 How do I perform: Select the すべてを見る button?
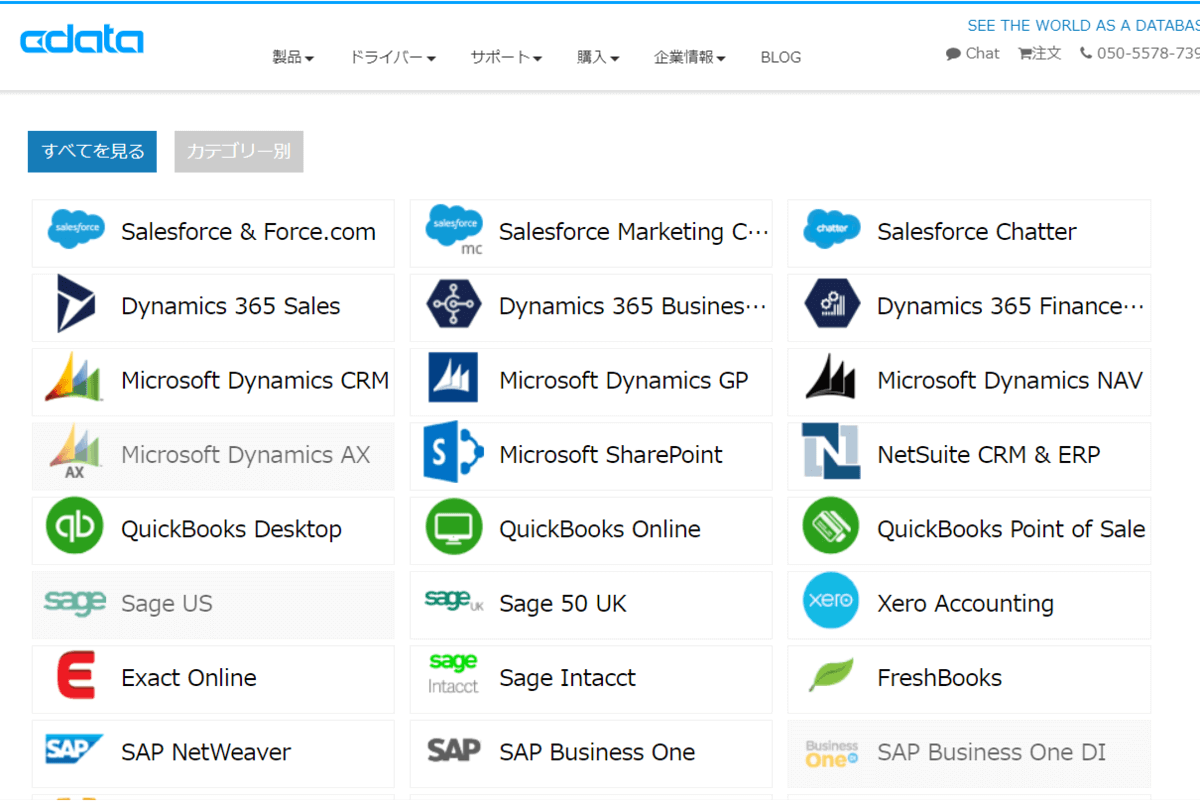pyautogui.click(x=92, y=152)
